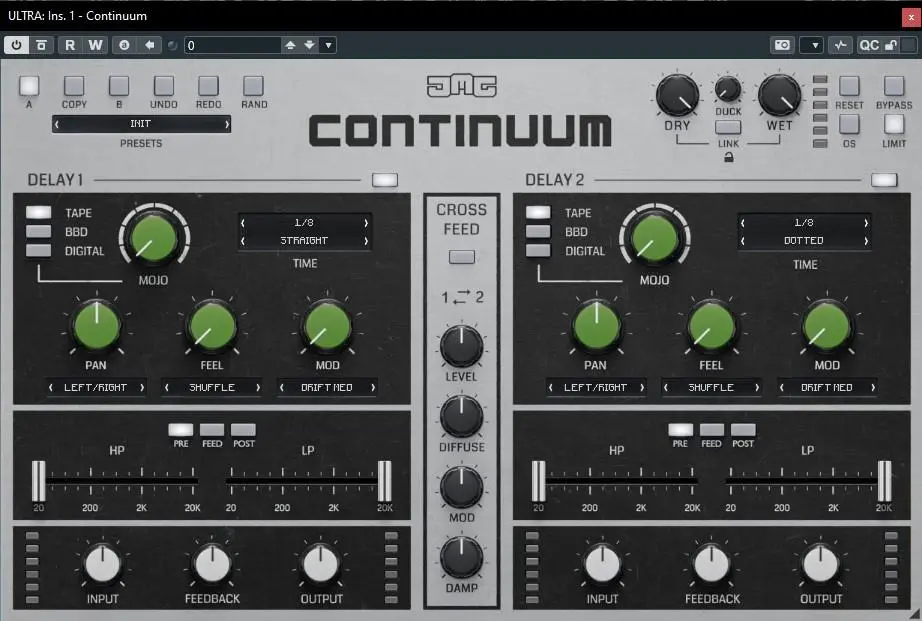Image resolution: width=922 pixels, height=621 pixels.
Task: Go to next preset from INIT
Action: (226, 124)
